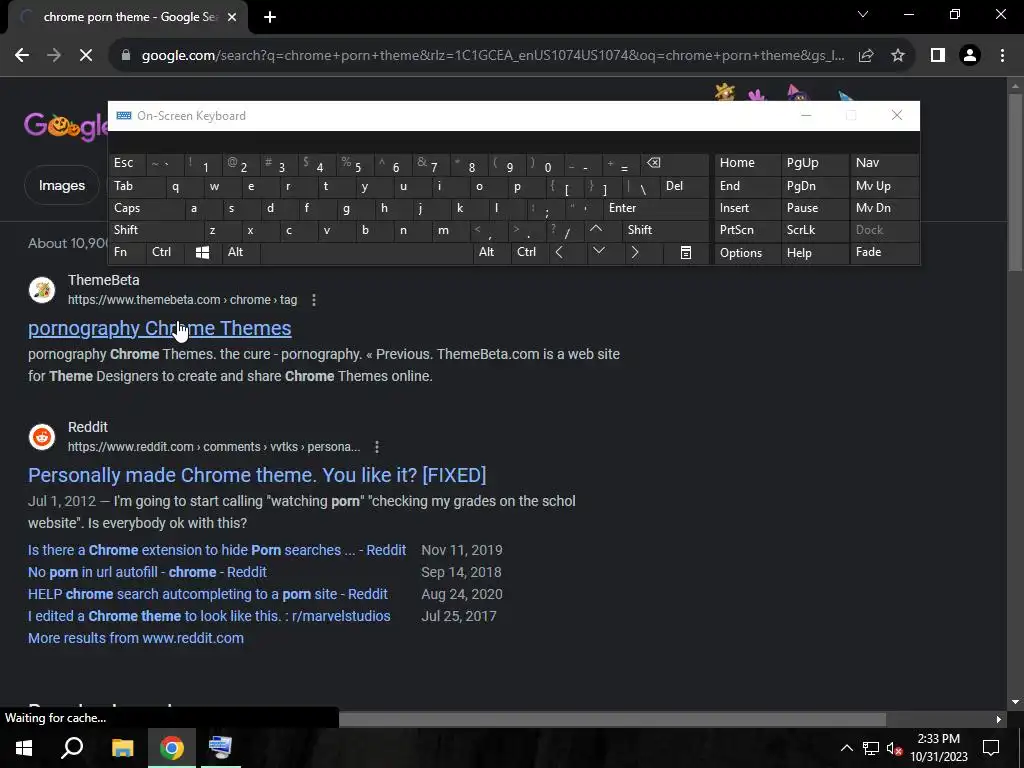Screen dimensions: 1024x768
Task: Toggle left Ctrl key on On-Screen Keyboard
Action: point(165,252)
